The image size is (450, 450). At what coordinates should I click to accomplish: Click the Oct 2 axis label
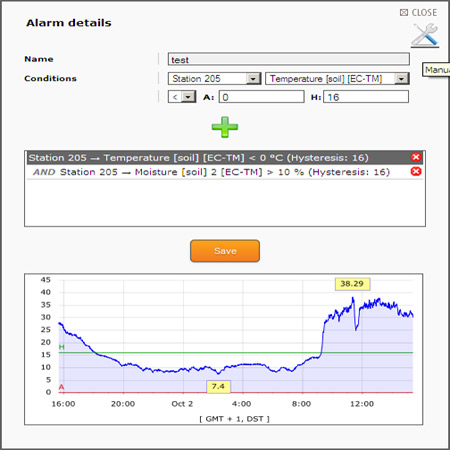(x=182, y=404)
